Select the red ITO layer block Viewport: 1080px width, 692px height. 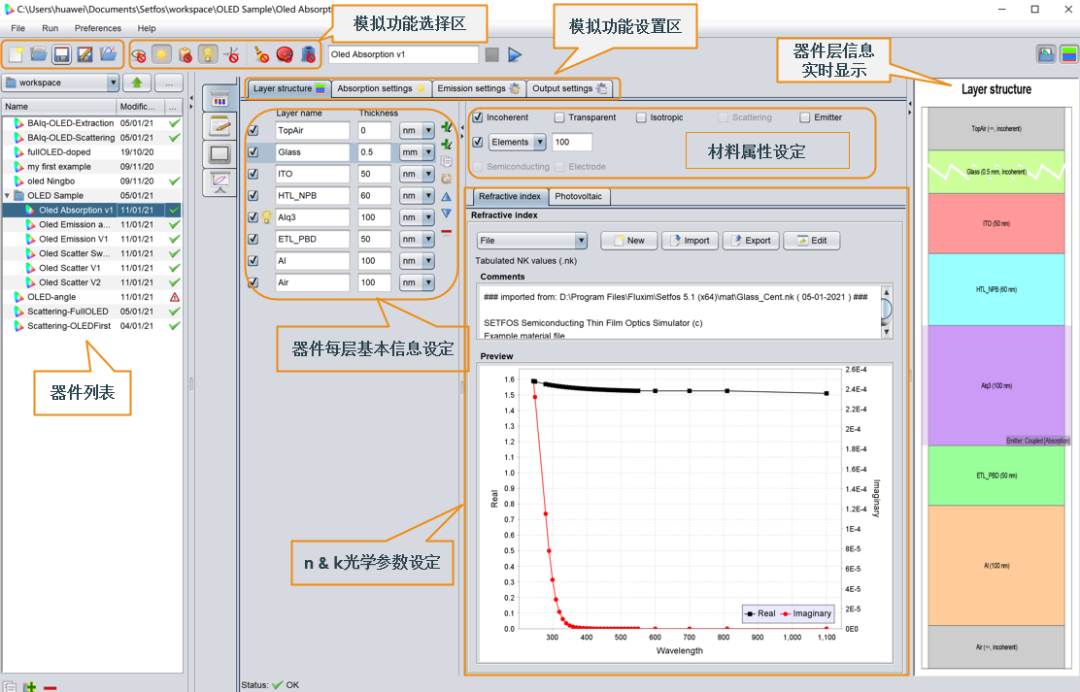click(x=996, y=223)
